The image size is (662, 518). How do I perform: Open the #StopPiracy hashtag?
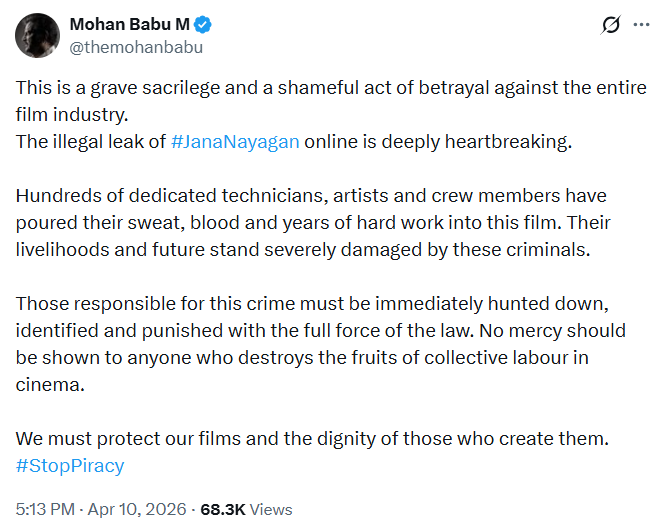(70, 465)
